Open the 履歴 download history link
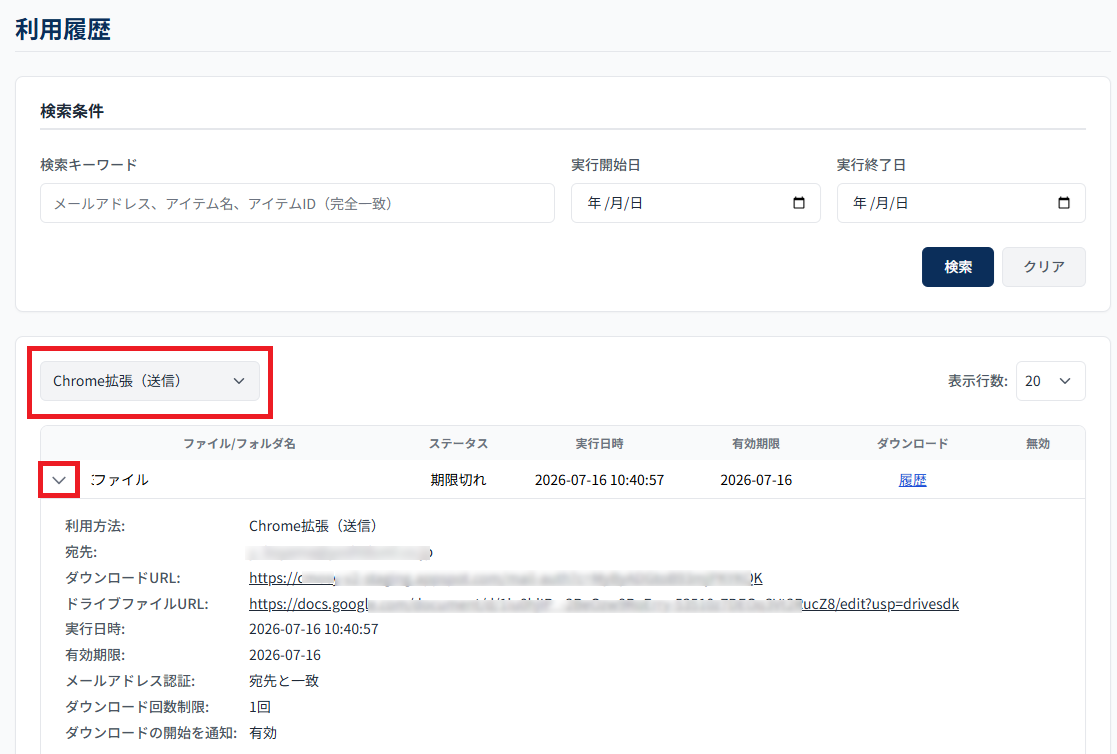The height and width of the screenshot is (754, 1117). pyautogui.click(x=913, y=480)
